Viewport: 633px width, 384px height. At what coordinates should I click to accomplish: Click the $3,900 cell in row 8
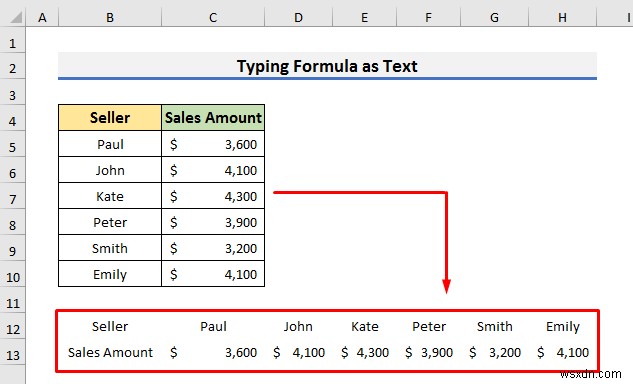click(213, 222)
